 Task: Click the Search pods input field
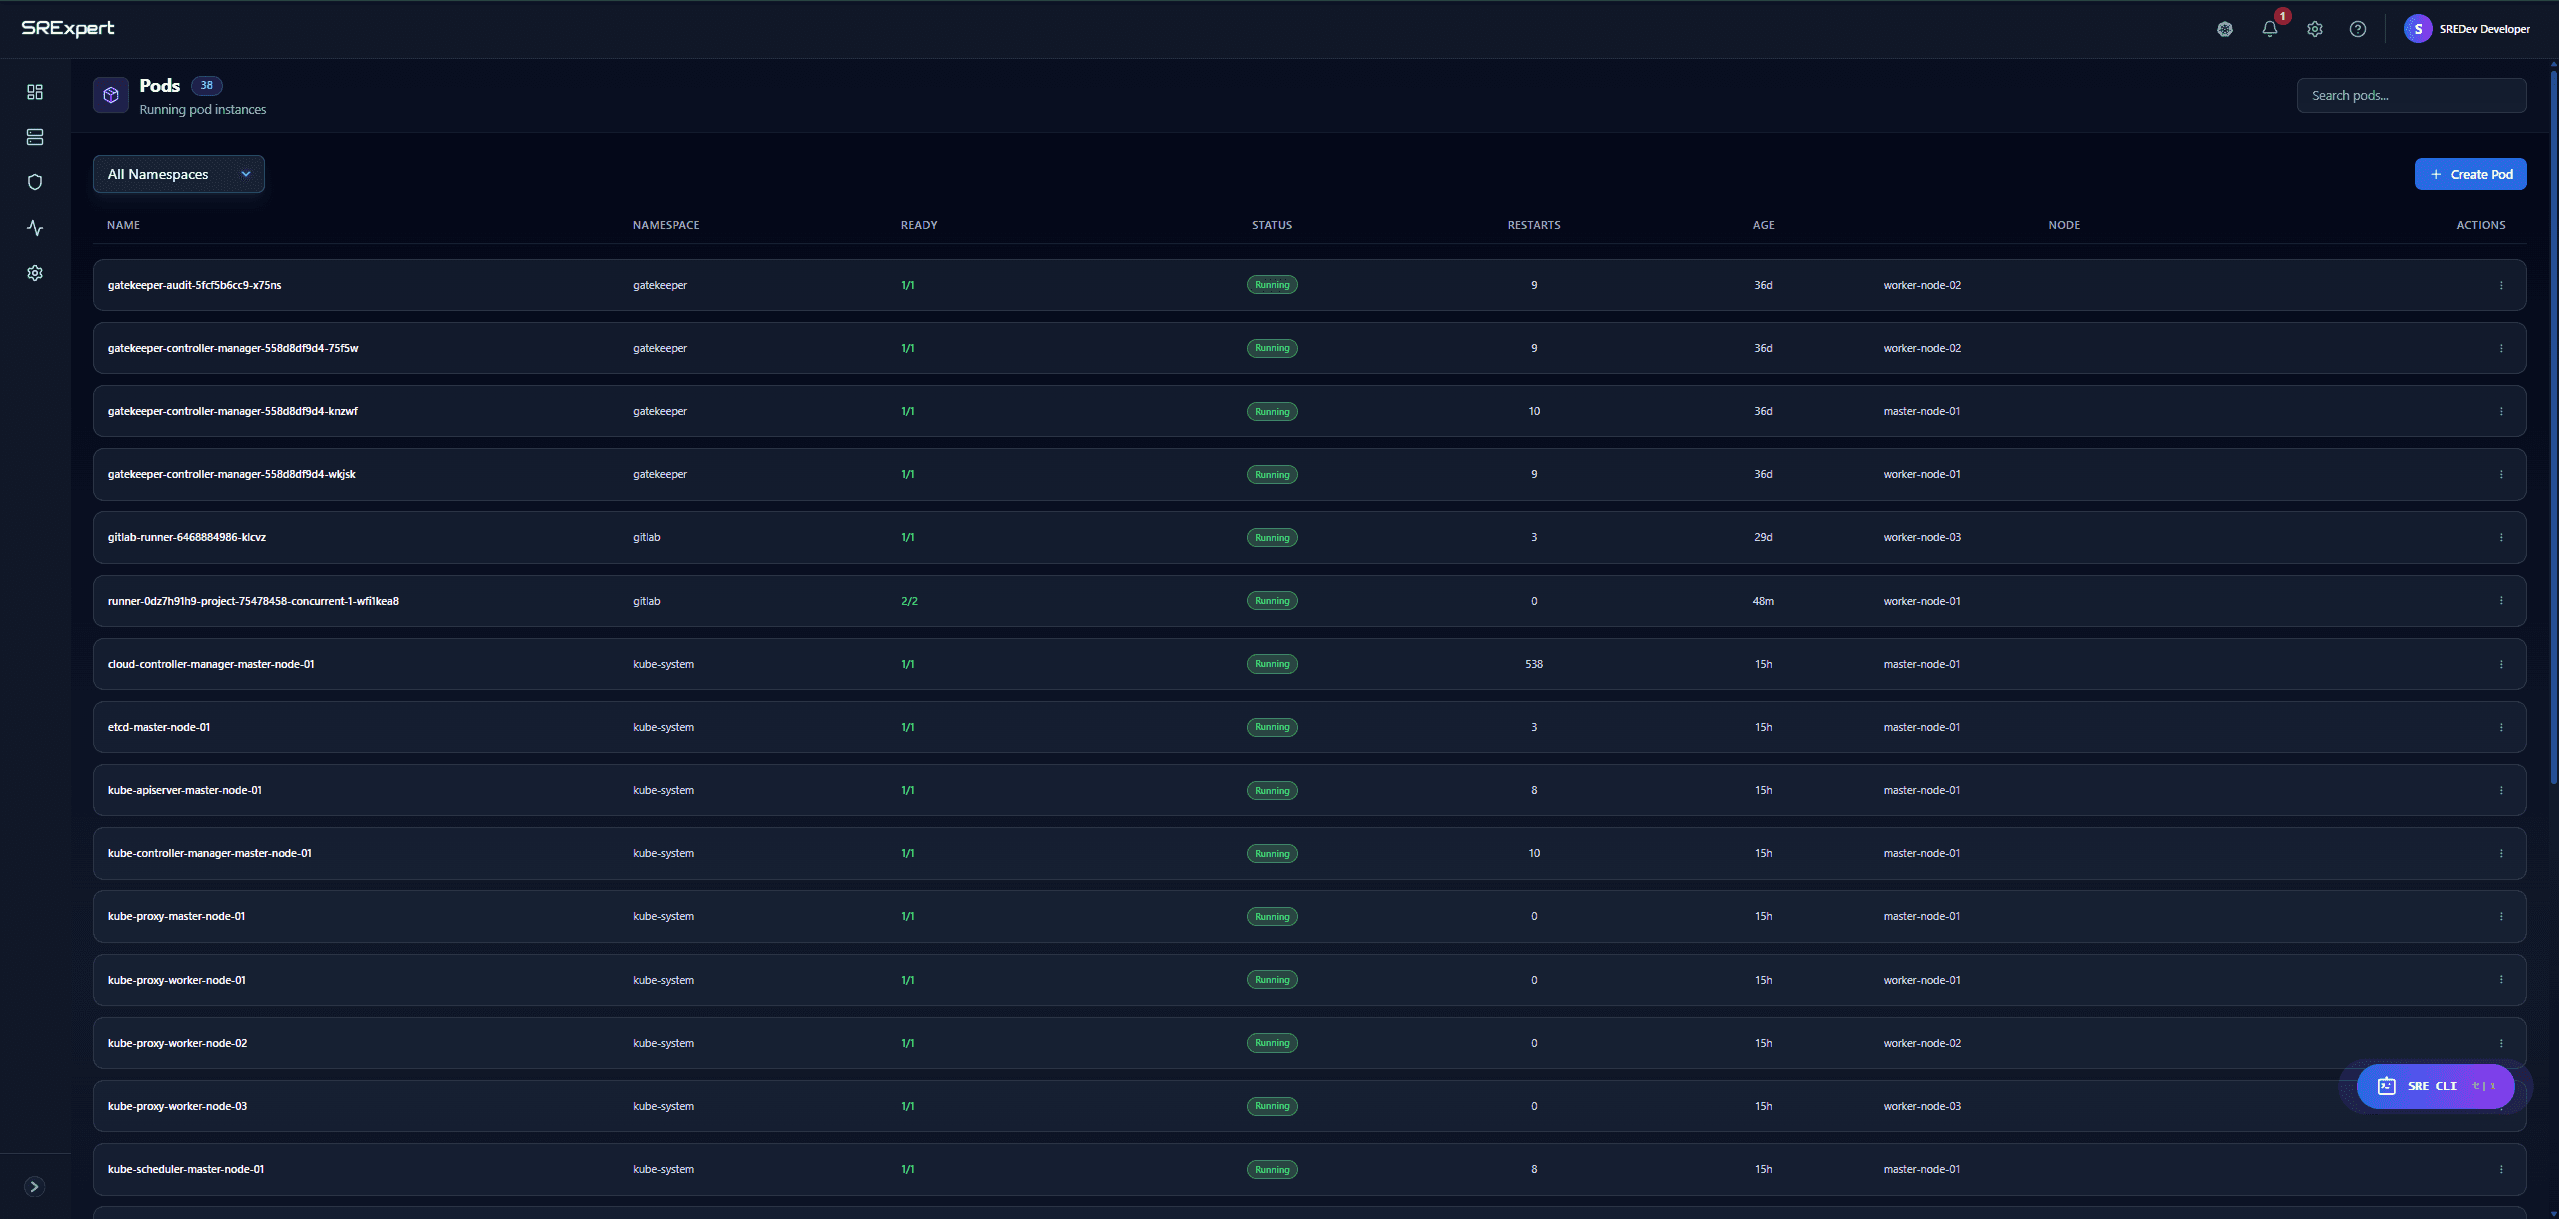pyautogui.click(x=2410, y=96)
